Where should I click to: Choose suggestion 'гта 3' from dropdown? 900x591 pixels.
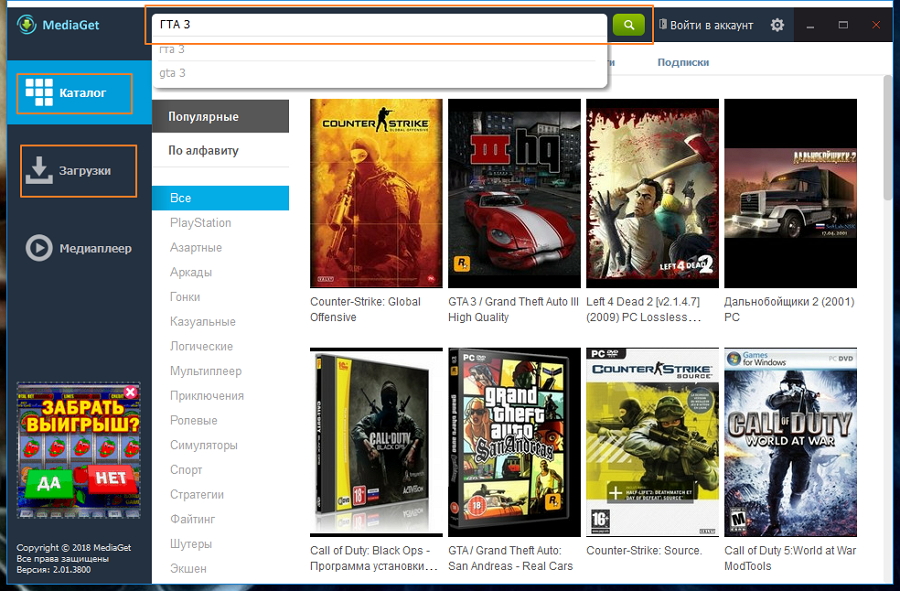click(379, 49)
